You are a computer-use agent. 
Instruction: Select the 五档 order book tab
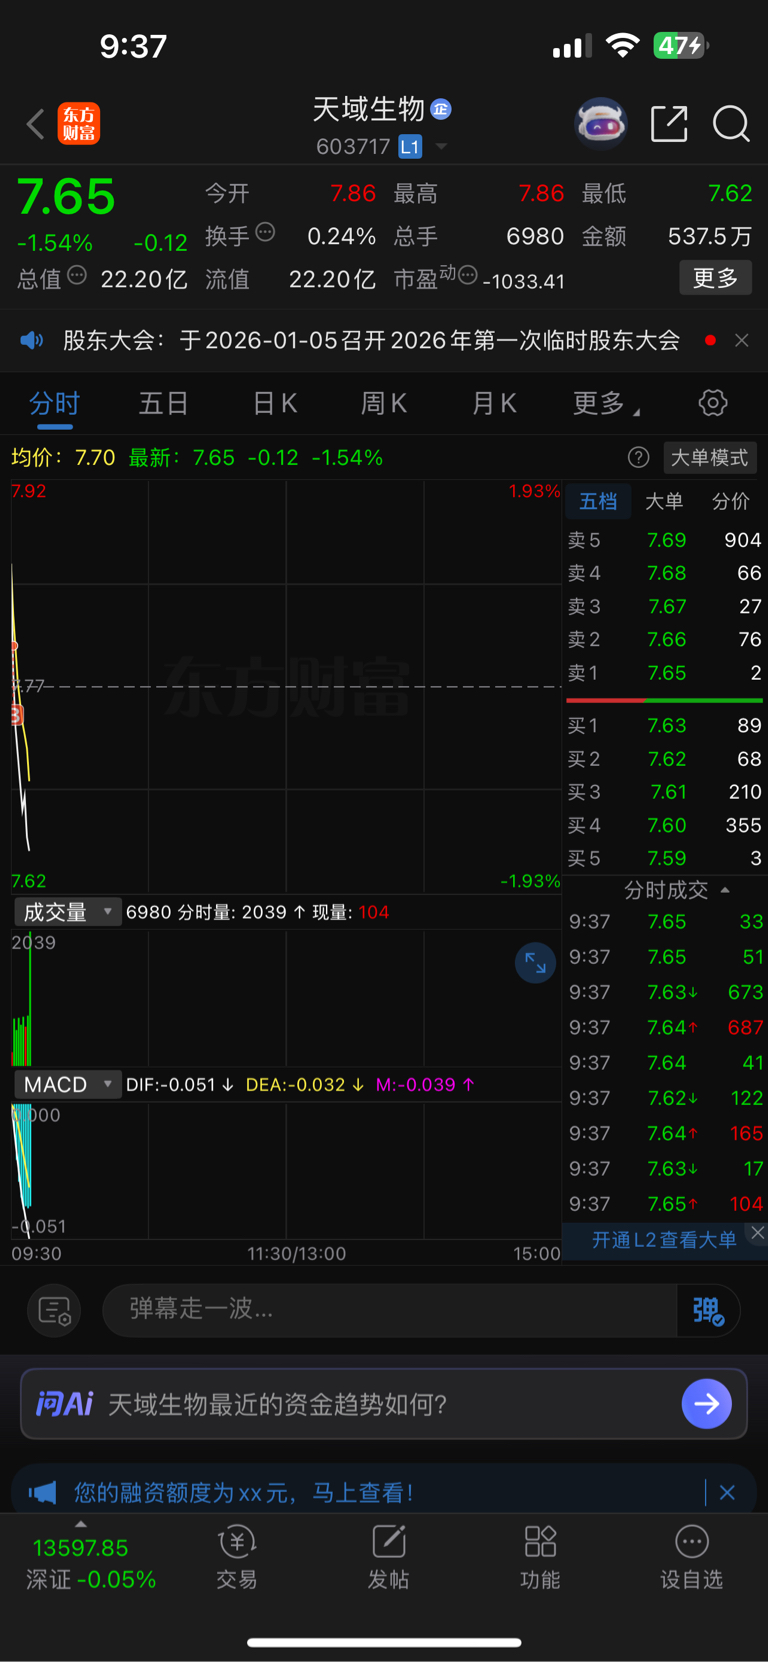click(x=598, y=502)
